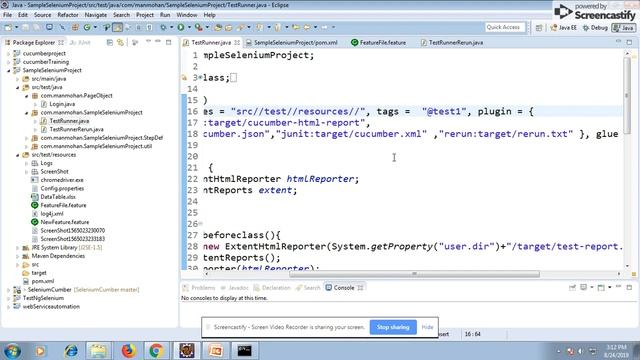Collapse the SampleSeleniumProject tree node
This screenshot has width=640, height=360.
tap(9, 71)
